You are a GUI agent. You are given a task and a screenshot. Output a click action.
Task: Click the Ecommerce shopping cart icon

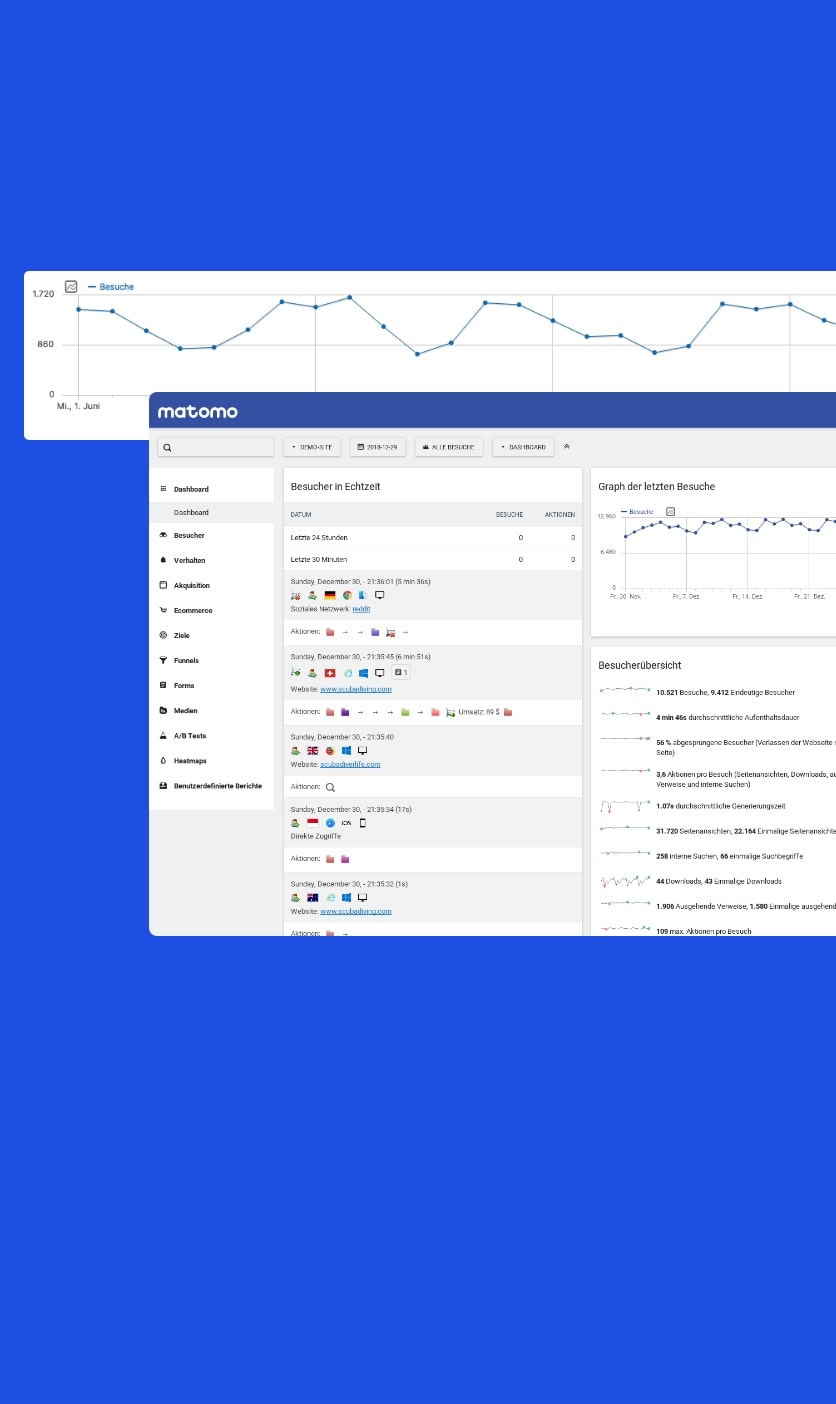(x=163, y=610)
